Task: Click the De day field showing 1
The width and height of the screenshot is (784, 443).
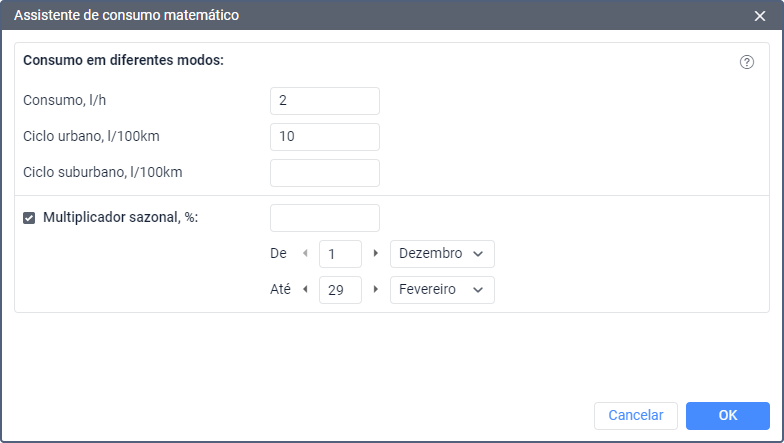Action: tap(340, 254)
